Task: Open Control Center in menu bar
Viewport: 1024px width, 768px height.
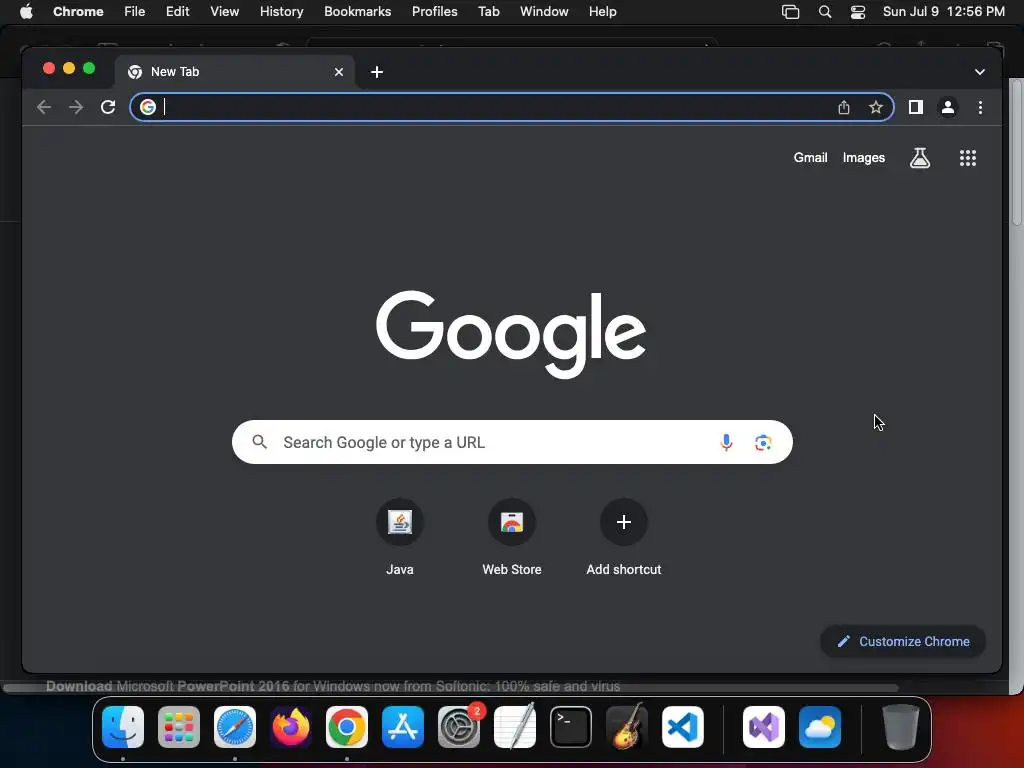Action: pyautogui.click(x=857, y=12)
